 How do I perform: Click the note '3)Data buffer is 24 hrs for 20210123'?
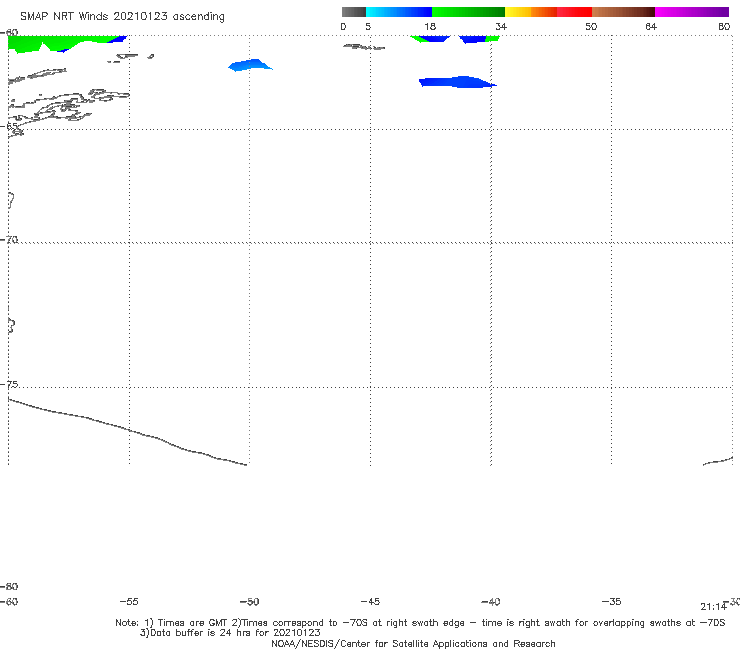coord(230,633)
